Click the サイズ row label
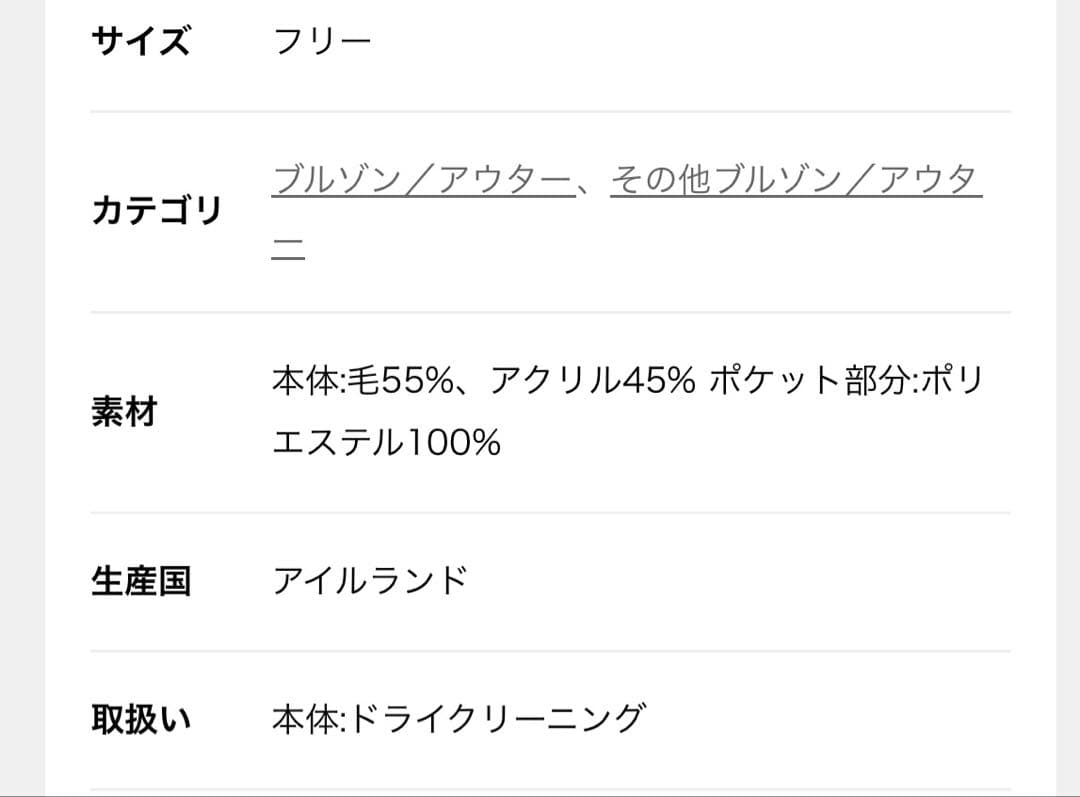This screenshot has height=797, width=1080. click(x=140, y=42)
